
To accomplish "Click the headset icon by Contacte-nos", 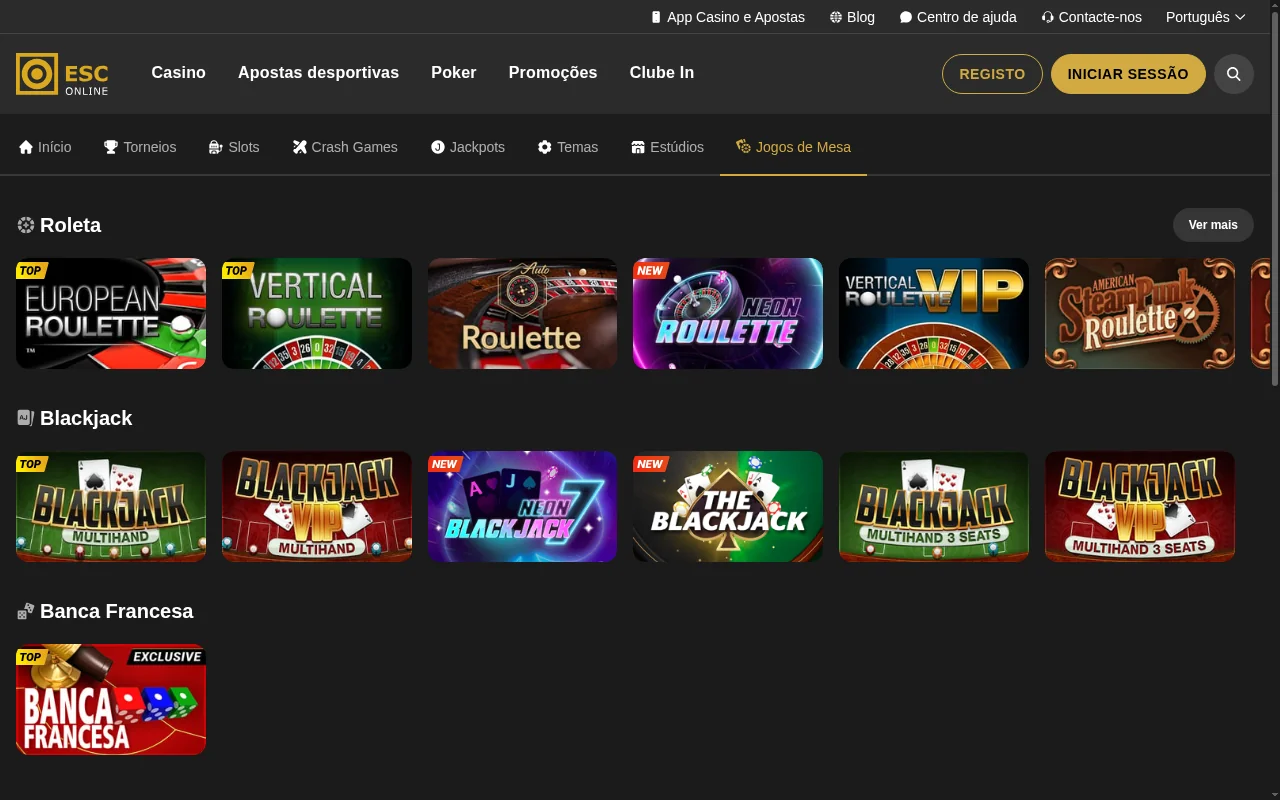I will (x=1048, y=17).
